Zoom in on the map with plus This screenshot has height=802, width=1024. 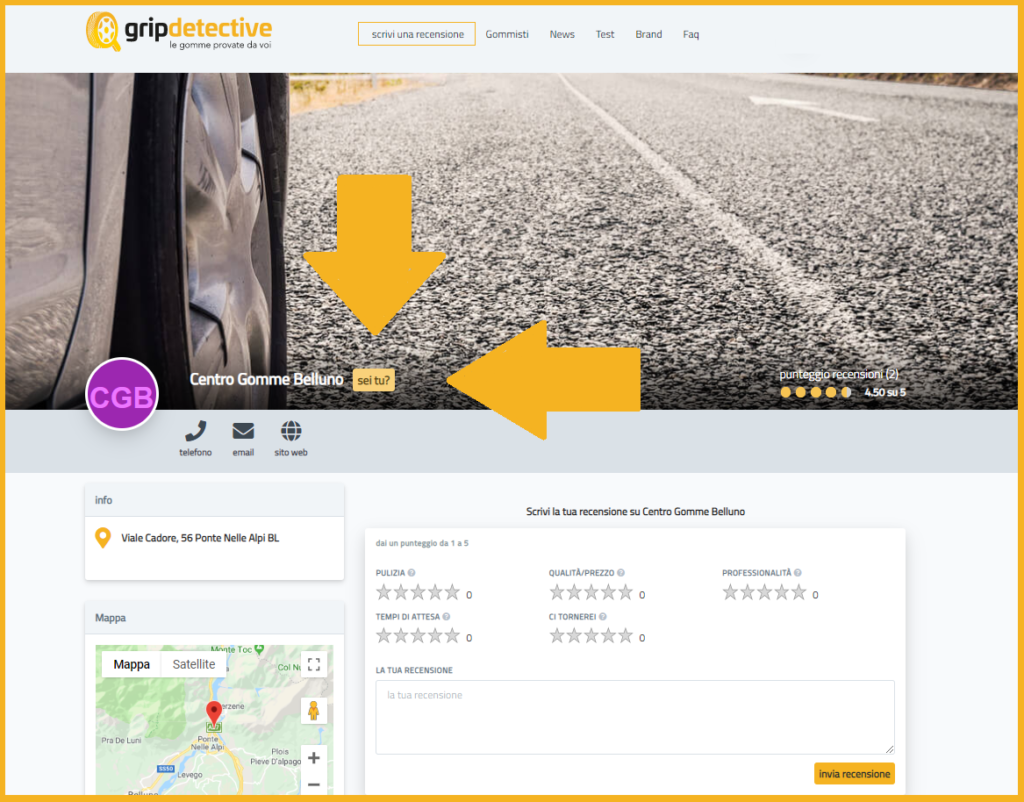coord(313,758)
